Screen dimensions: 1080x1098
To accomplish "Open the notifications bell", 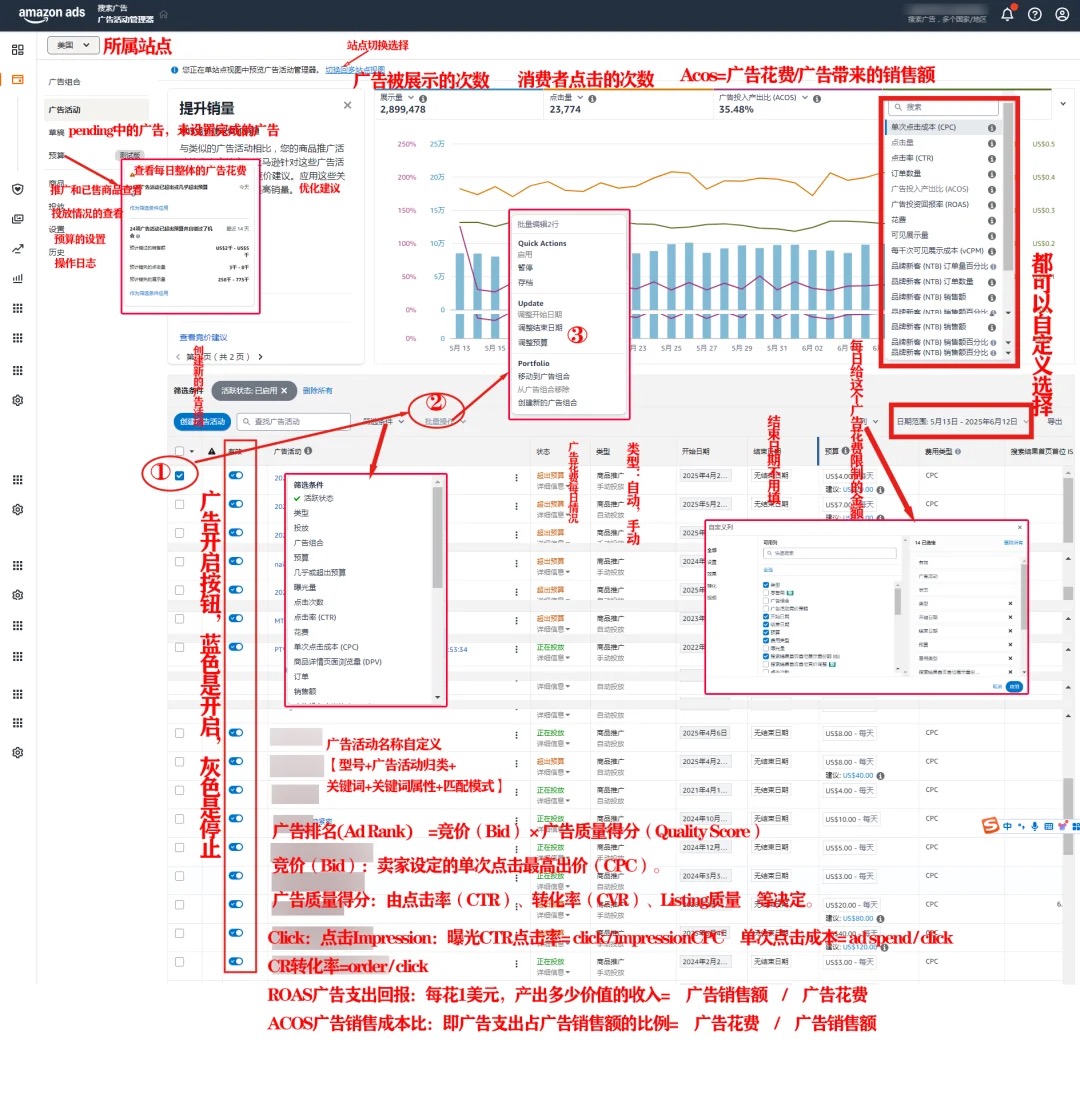I will tap(1007, 14).
